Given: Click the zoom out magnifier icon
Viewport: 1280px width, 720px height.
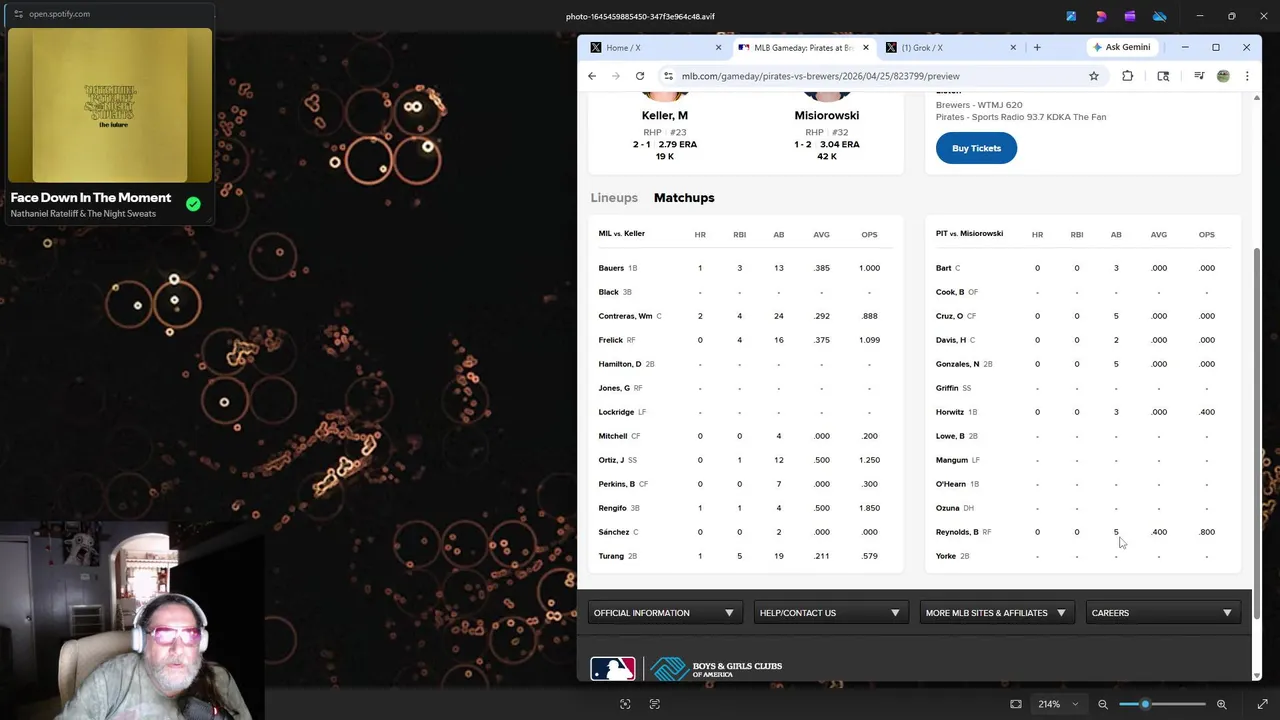Looking at the screenshot, I should (1103, 704).
